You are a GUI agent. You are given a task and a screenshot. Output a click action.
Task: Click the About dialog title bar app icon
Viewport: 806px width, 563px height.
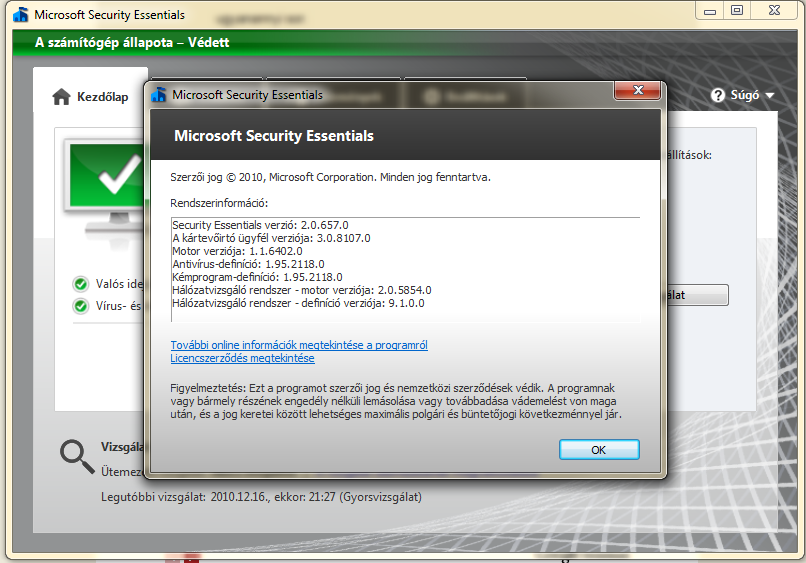click(x=159, y=95)
